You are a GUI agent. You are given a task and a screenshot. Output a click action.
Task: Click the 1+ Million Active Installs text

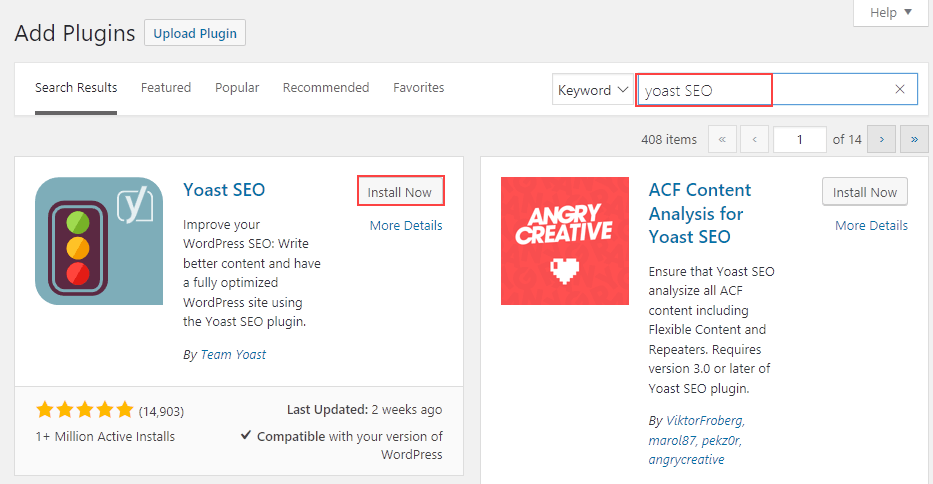pyautogui.click(x=105, y=436)
